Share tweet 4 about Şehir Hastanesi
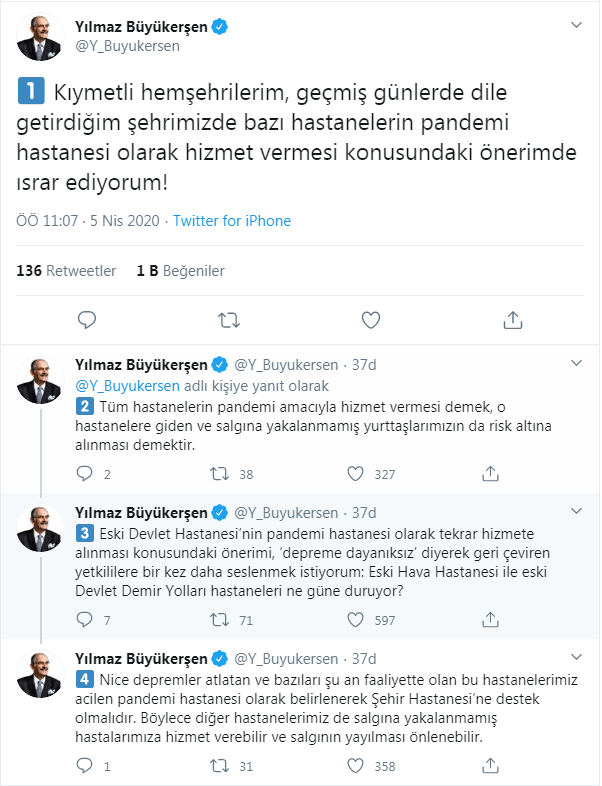 point(490,765)
